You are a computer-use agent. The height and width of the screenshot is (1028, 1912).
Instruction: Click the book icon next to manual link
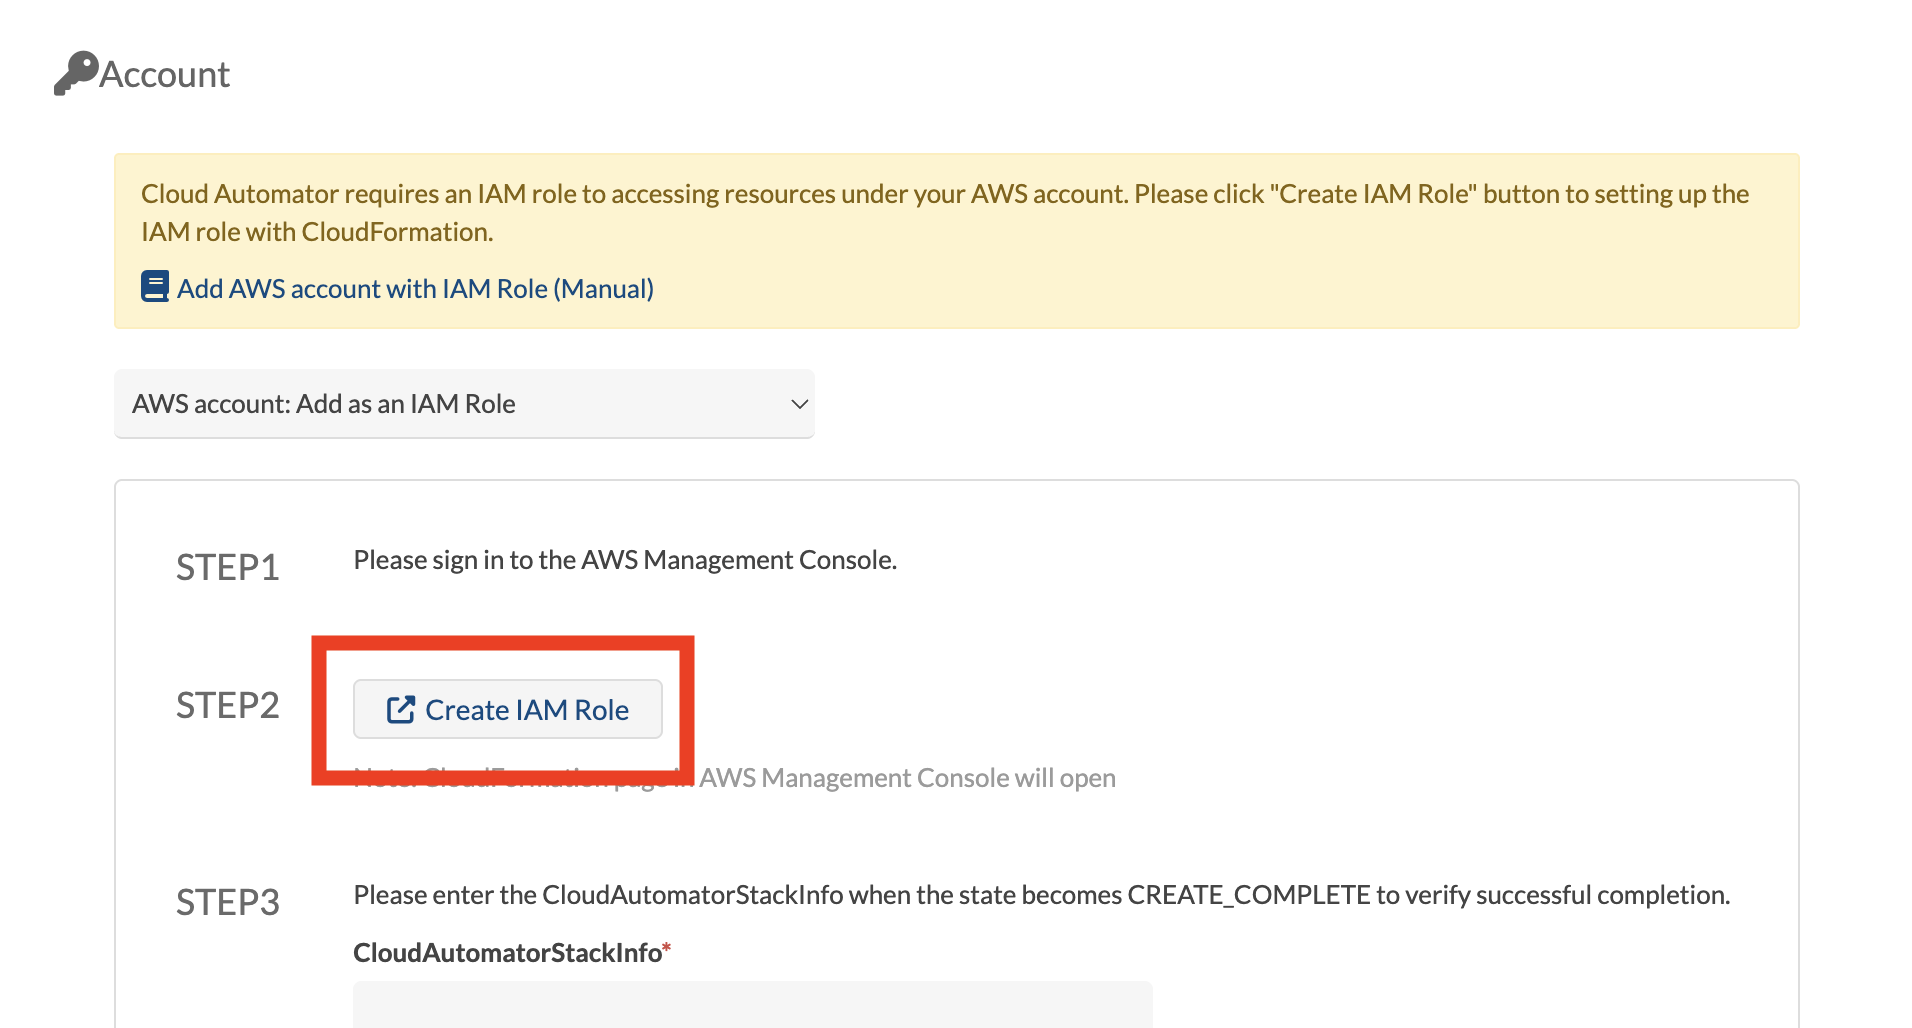click(155, 287)
